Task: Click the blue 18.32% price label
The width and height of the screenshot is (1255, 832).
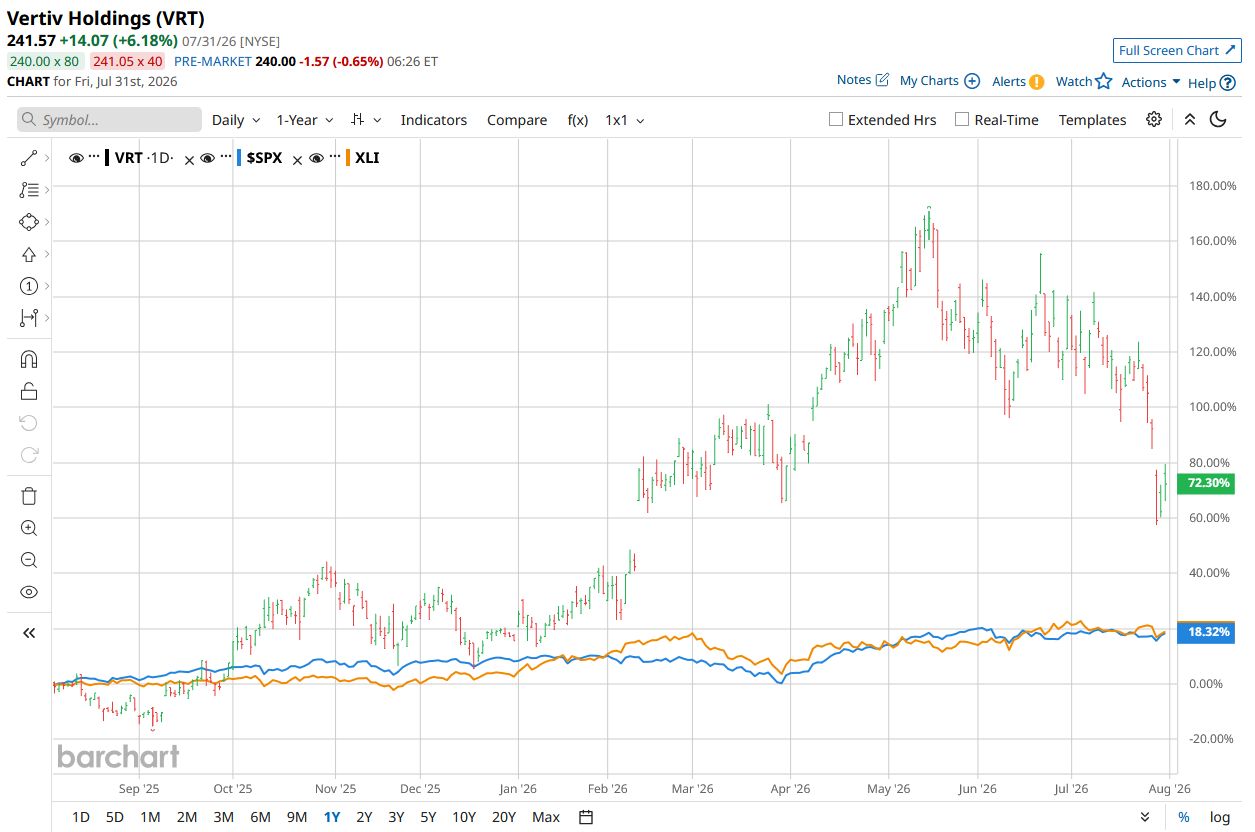Action: pos(1208,632)
